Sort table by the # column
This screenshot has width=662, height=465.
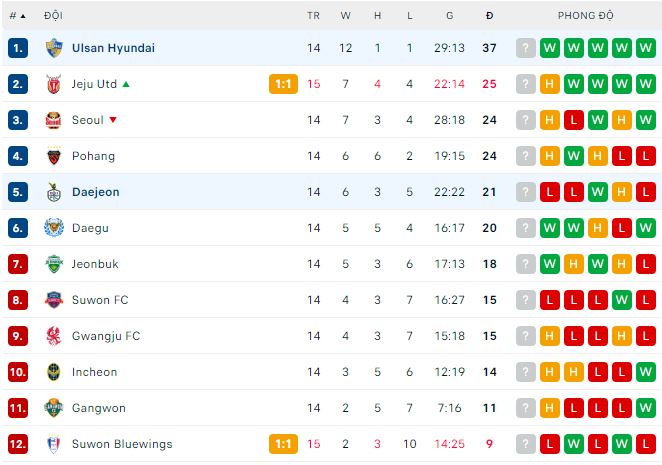coord(17,16)
